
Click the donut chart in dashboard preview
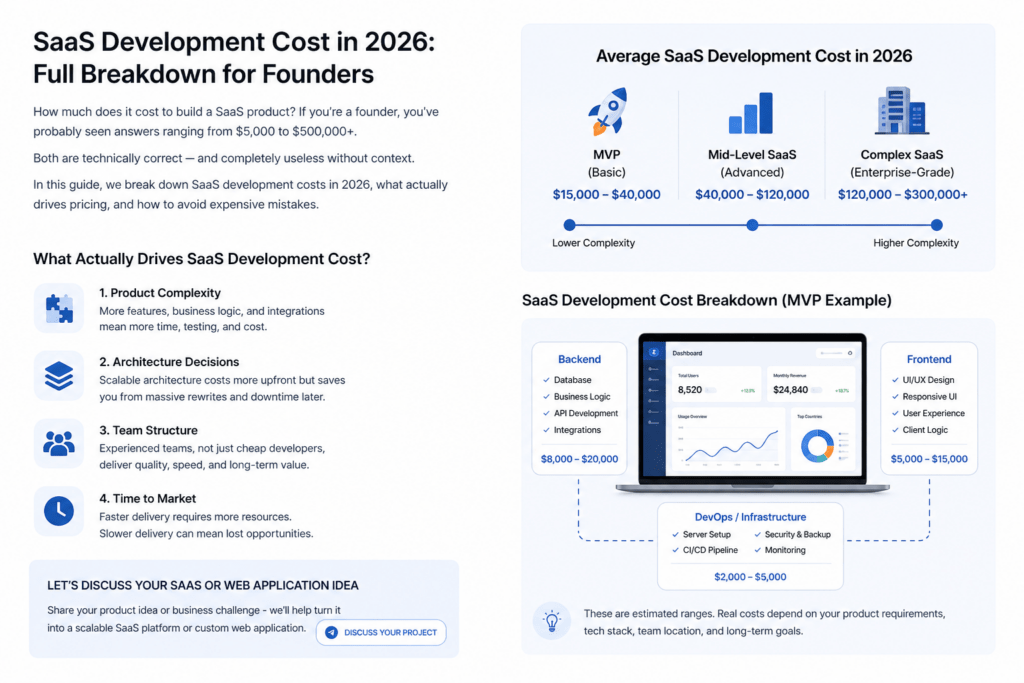[817, 446]
